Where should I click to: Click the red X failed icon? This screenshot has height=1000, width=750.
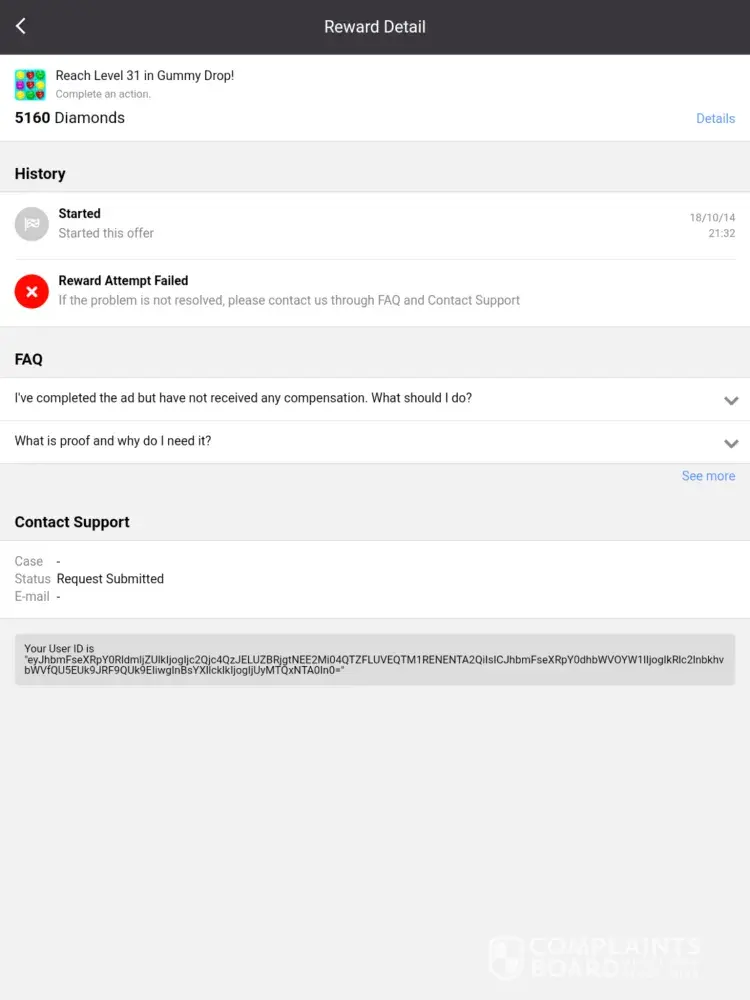(x=32, y=291)
